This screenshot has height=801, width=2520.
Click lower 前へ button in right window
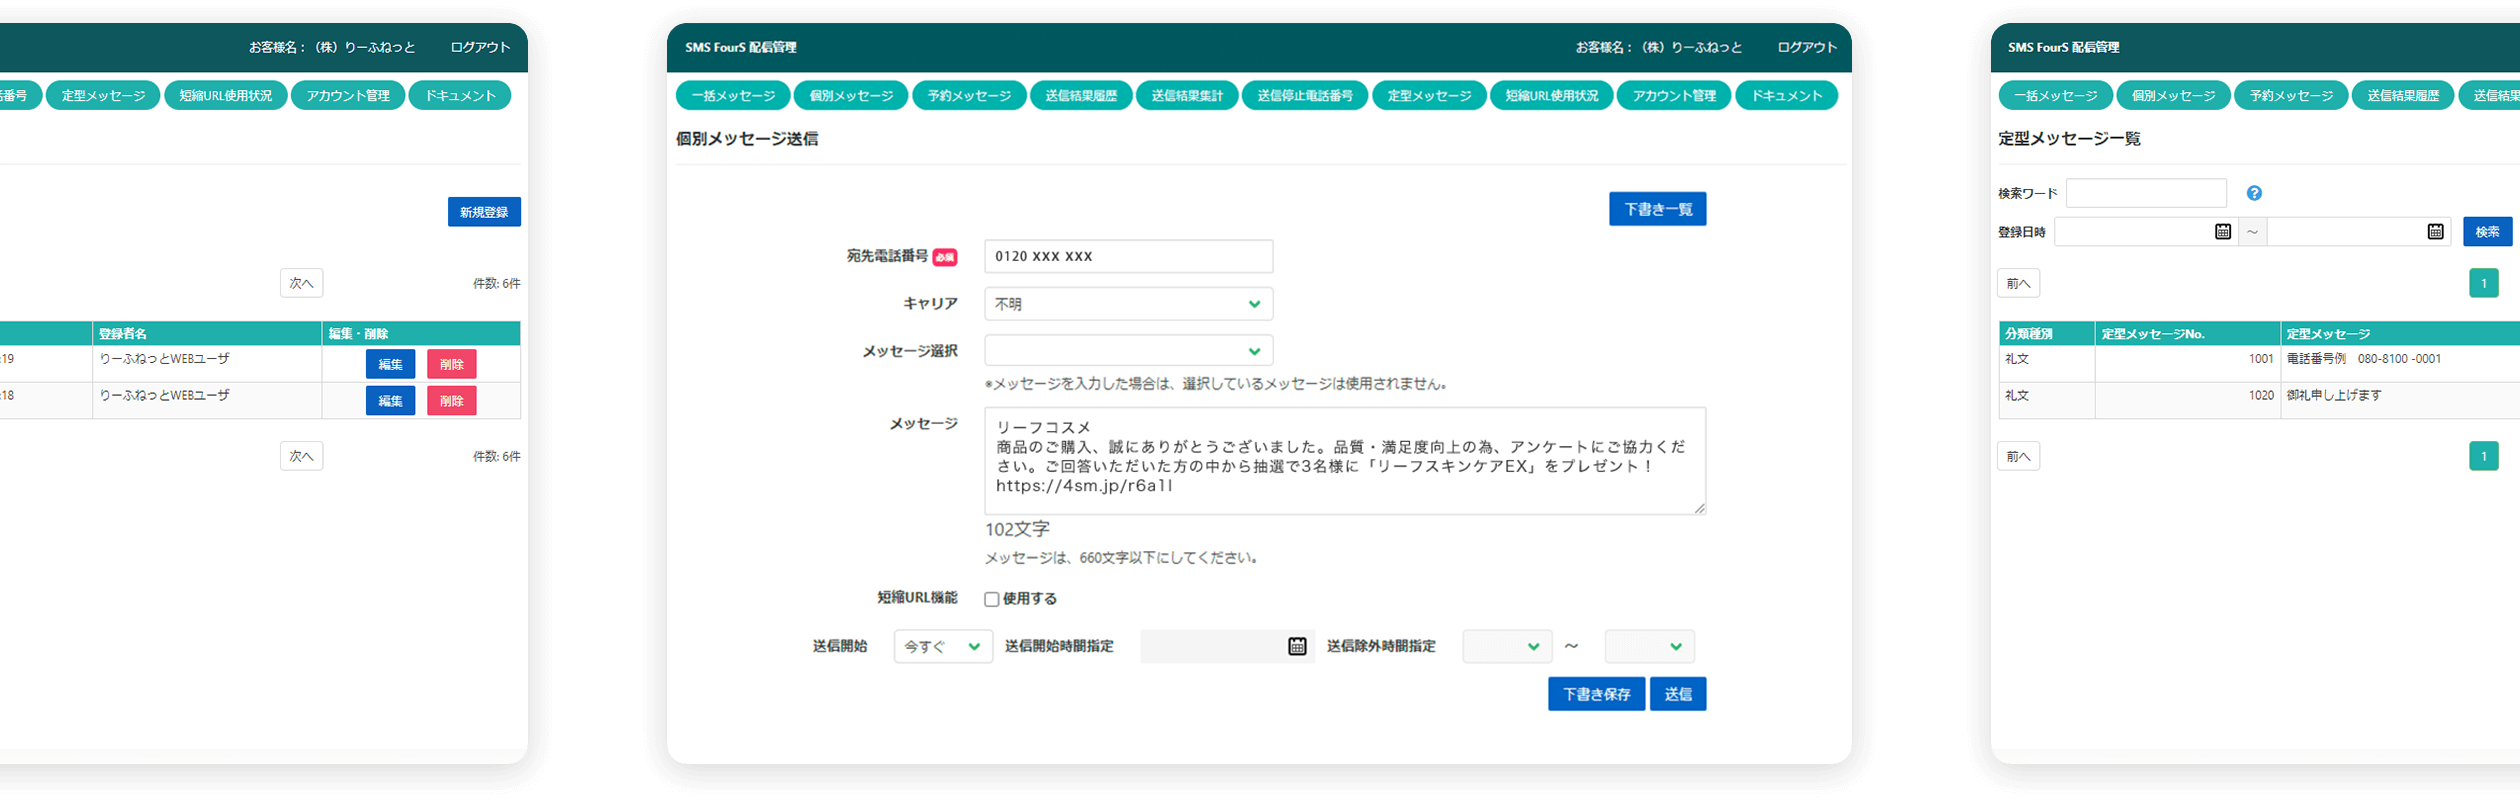(2018, 456)
